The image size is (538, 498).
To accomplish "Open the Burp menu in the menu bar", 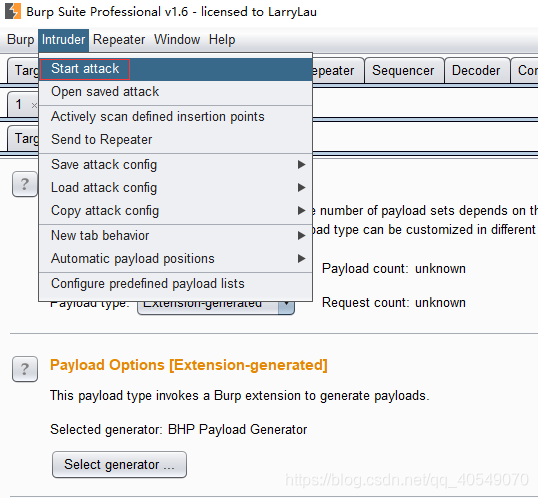I will coord(21,40).
